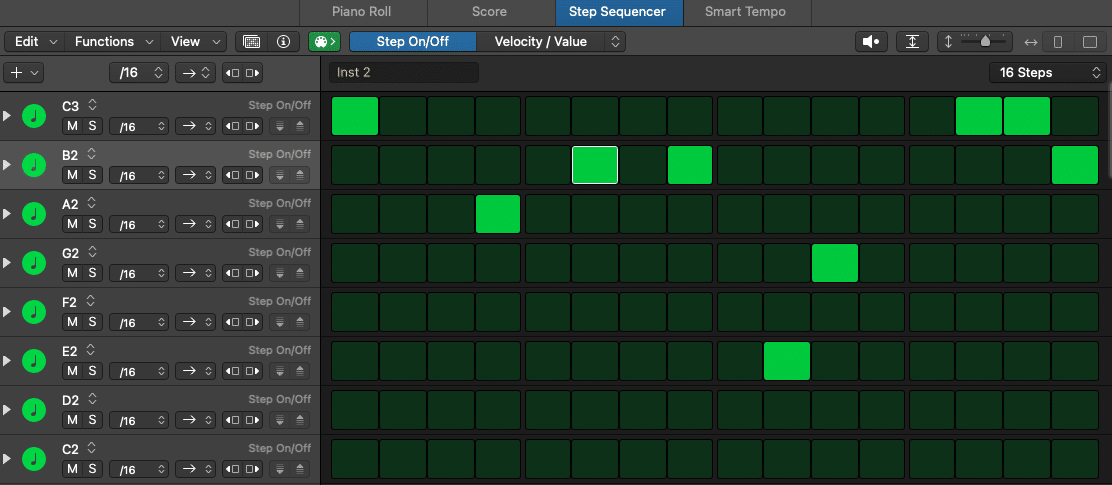The width and height of the screenshot is (1112, 485).
Task: Expand the C3 row disclosure triangle
Action: click(7, 116)
